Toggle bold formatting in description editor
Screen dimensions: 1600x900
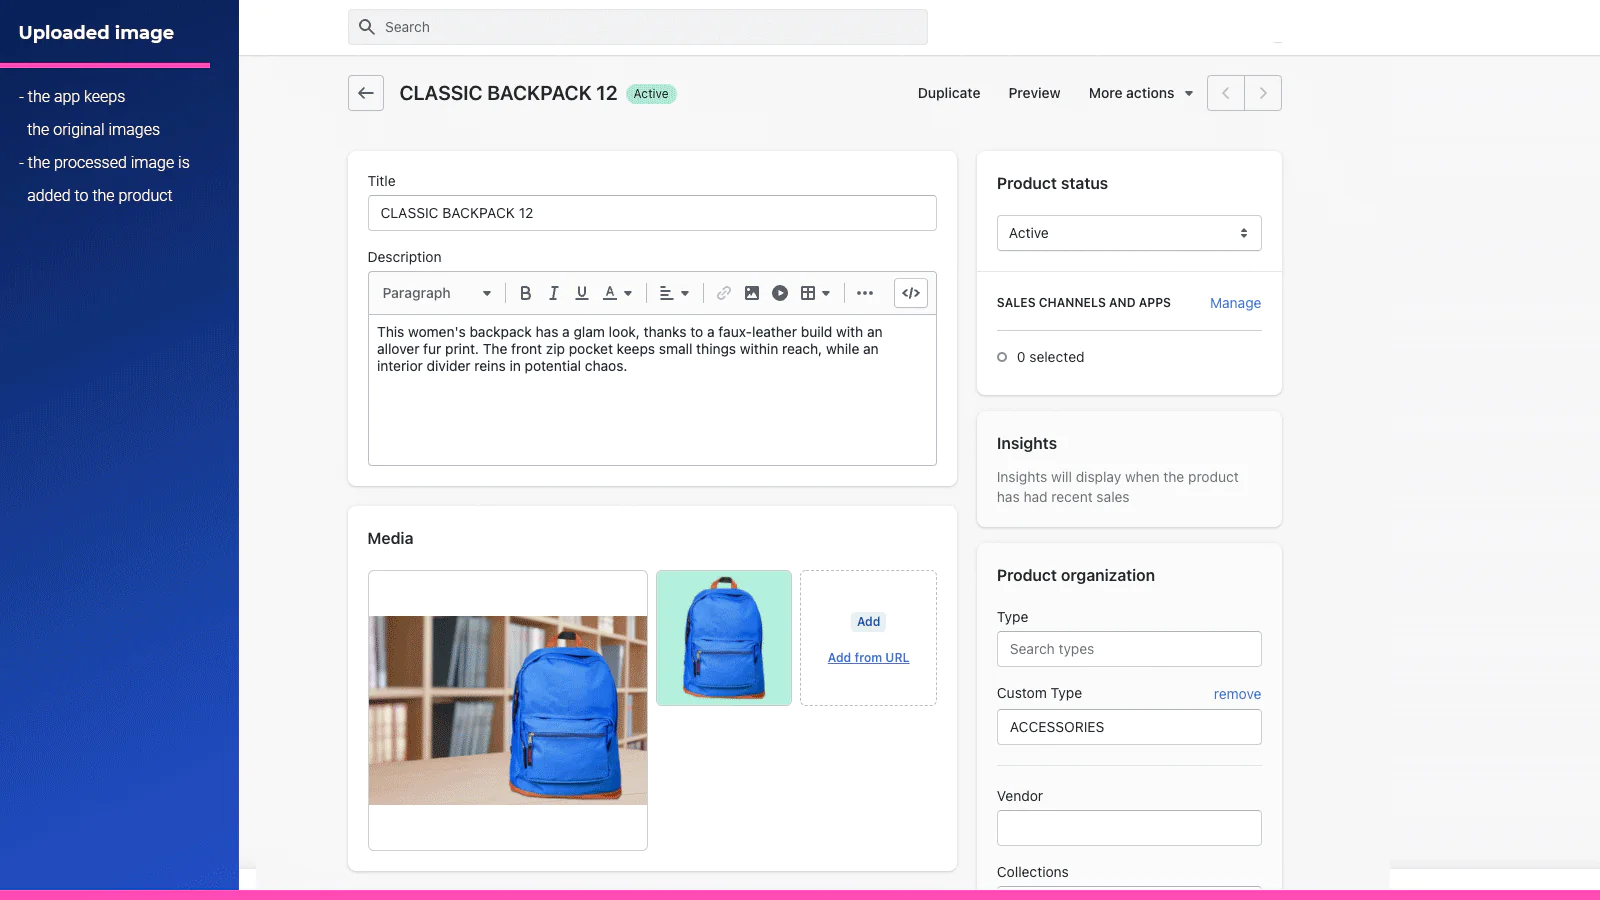pos(525,293)
